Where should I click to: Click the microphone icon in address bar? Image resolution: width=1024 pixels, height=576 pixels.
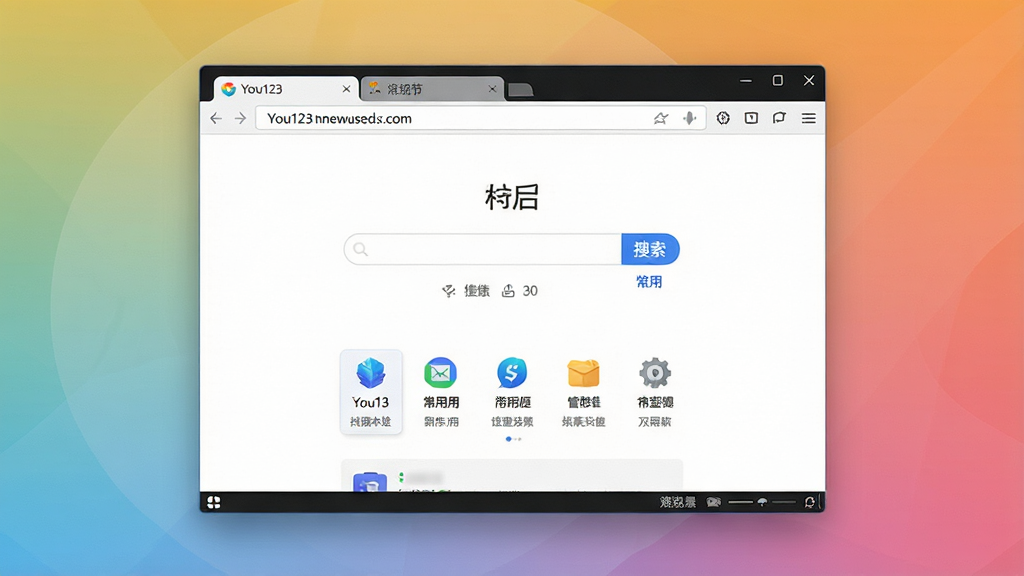[690, 118]
